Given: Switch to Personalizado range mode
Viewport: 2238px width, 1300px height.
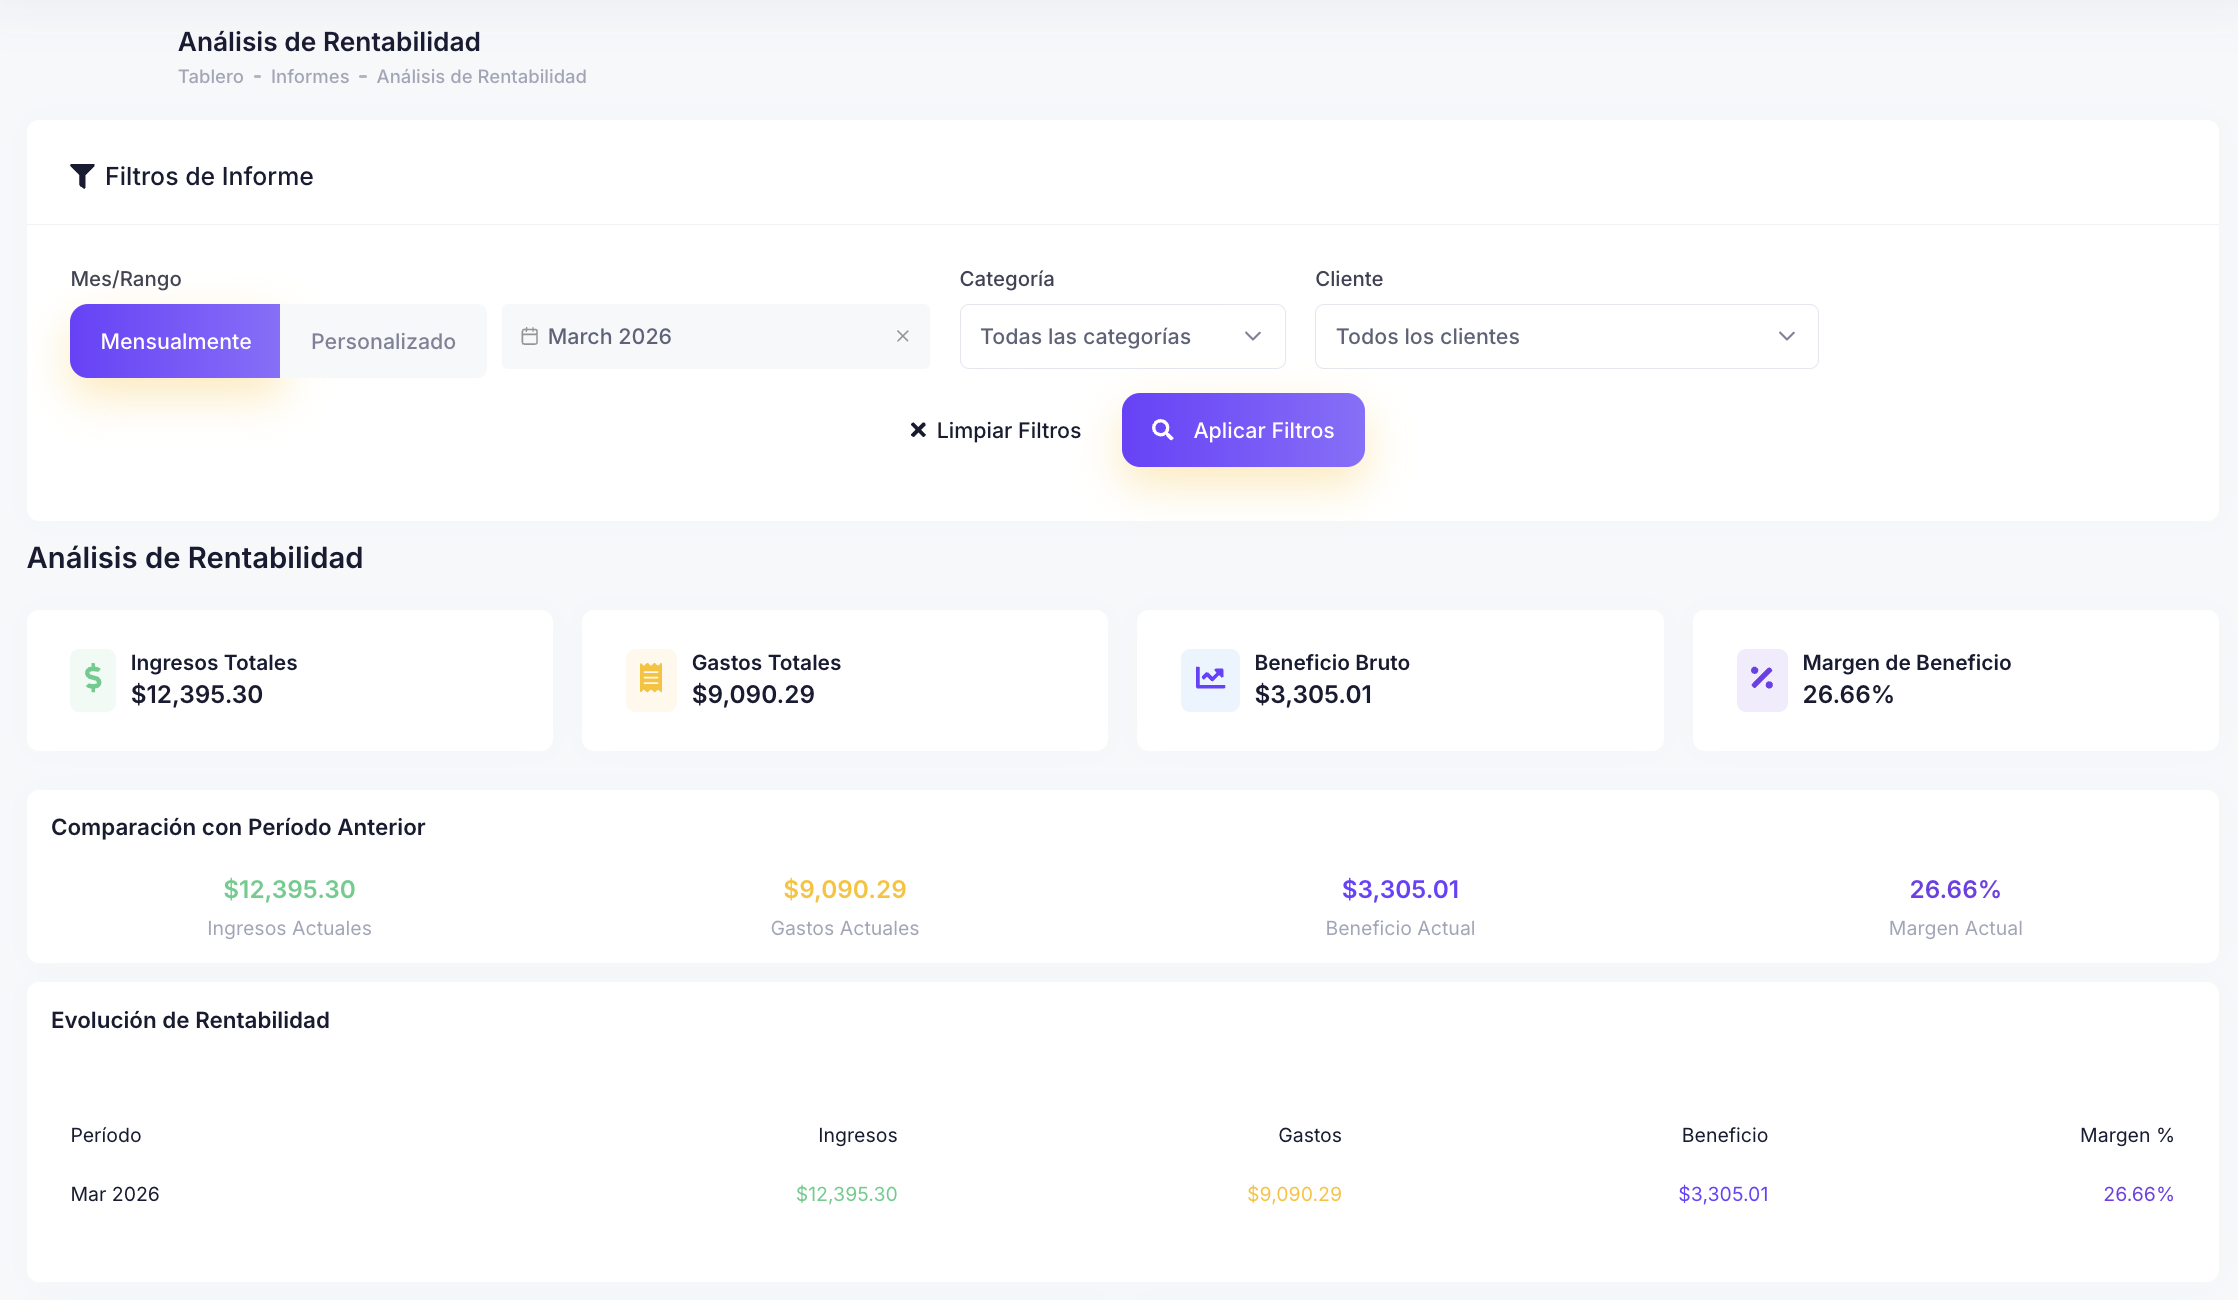Looking at the screenshot, I should coord(383,341).
